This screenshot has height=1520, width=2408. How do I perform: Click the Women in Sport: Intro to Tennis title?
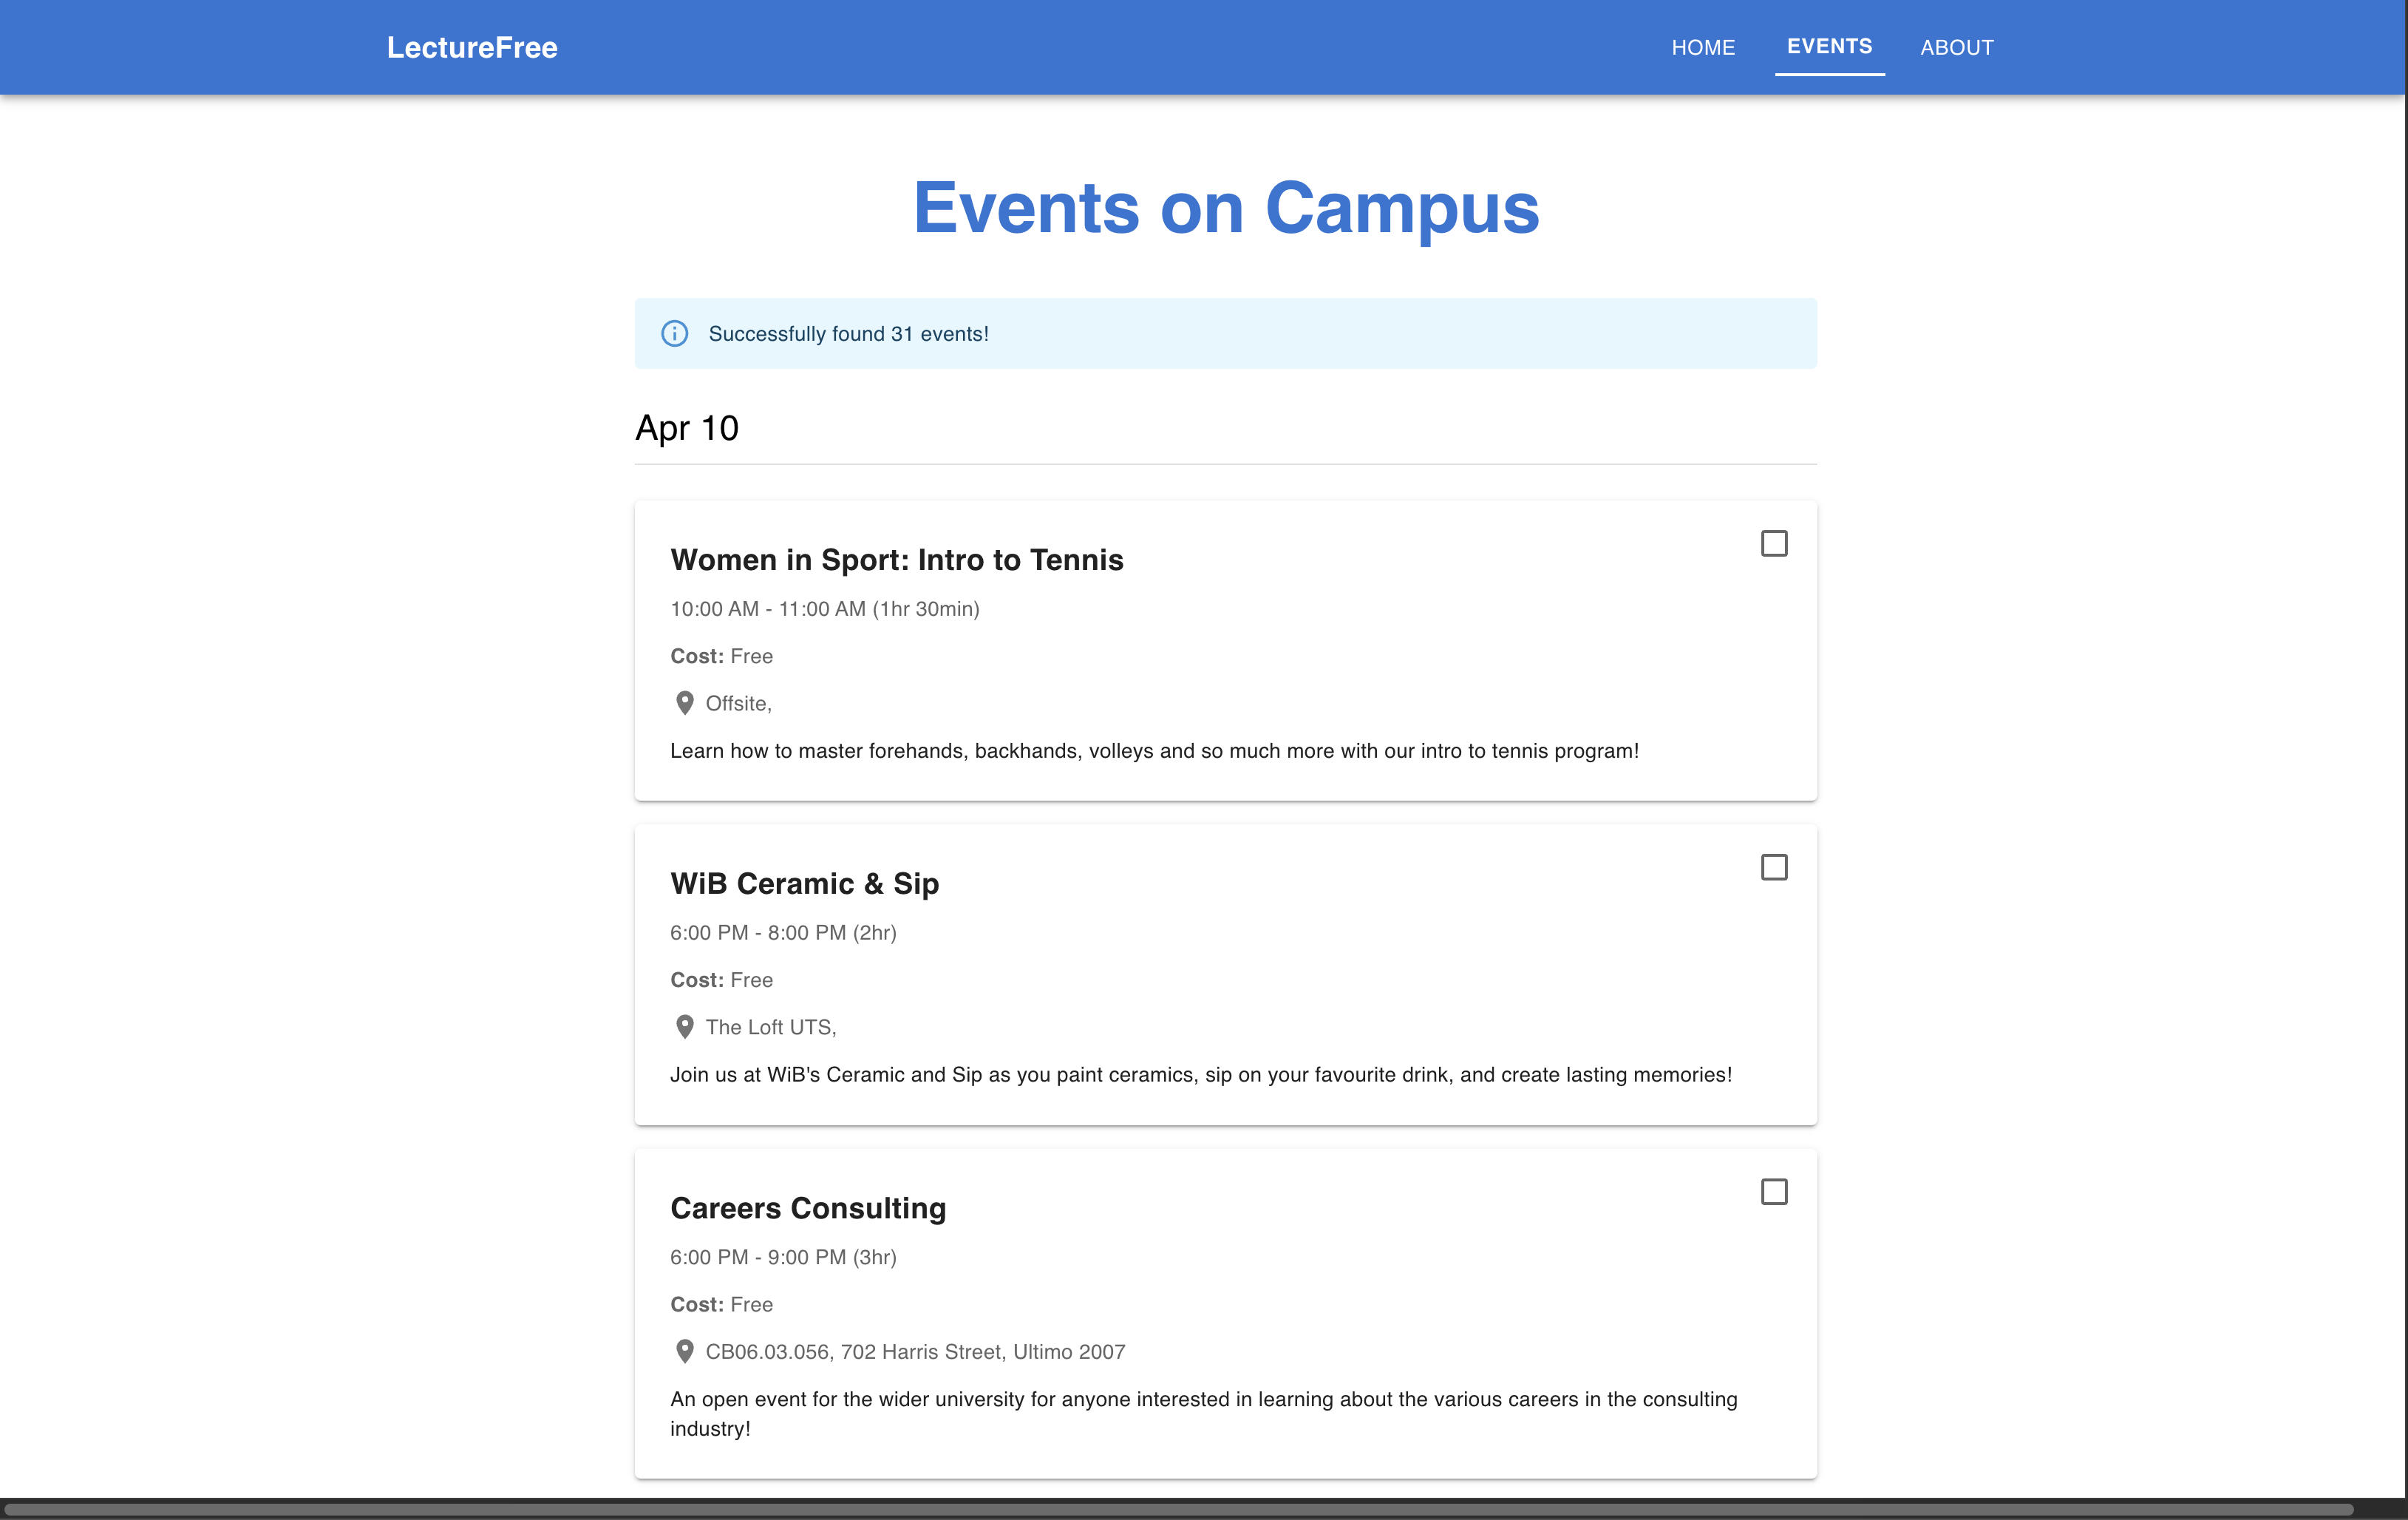pos(896,560)
